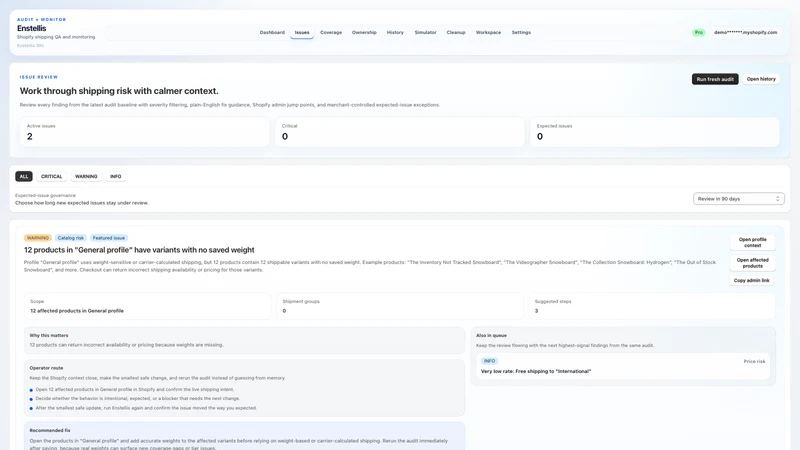Click the heading Work through shipping risk
Image resolution: width=800 pixels, height=450 pixels.
119,91
